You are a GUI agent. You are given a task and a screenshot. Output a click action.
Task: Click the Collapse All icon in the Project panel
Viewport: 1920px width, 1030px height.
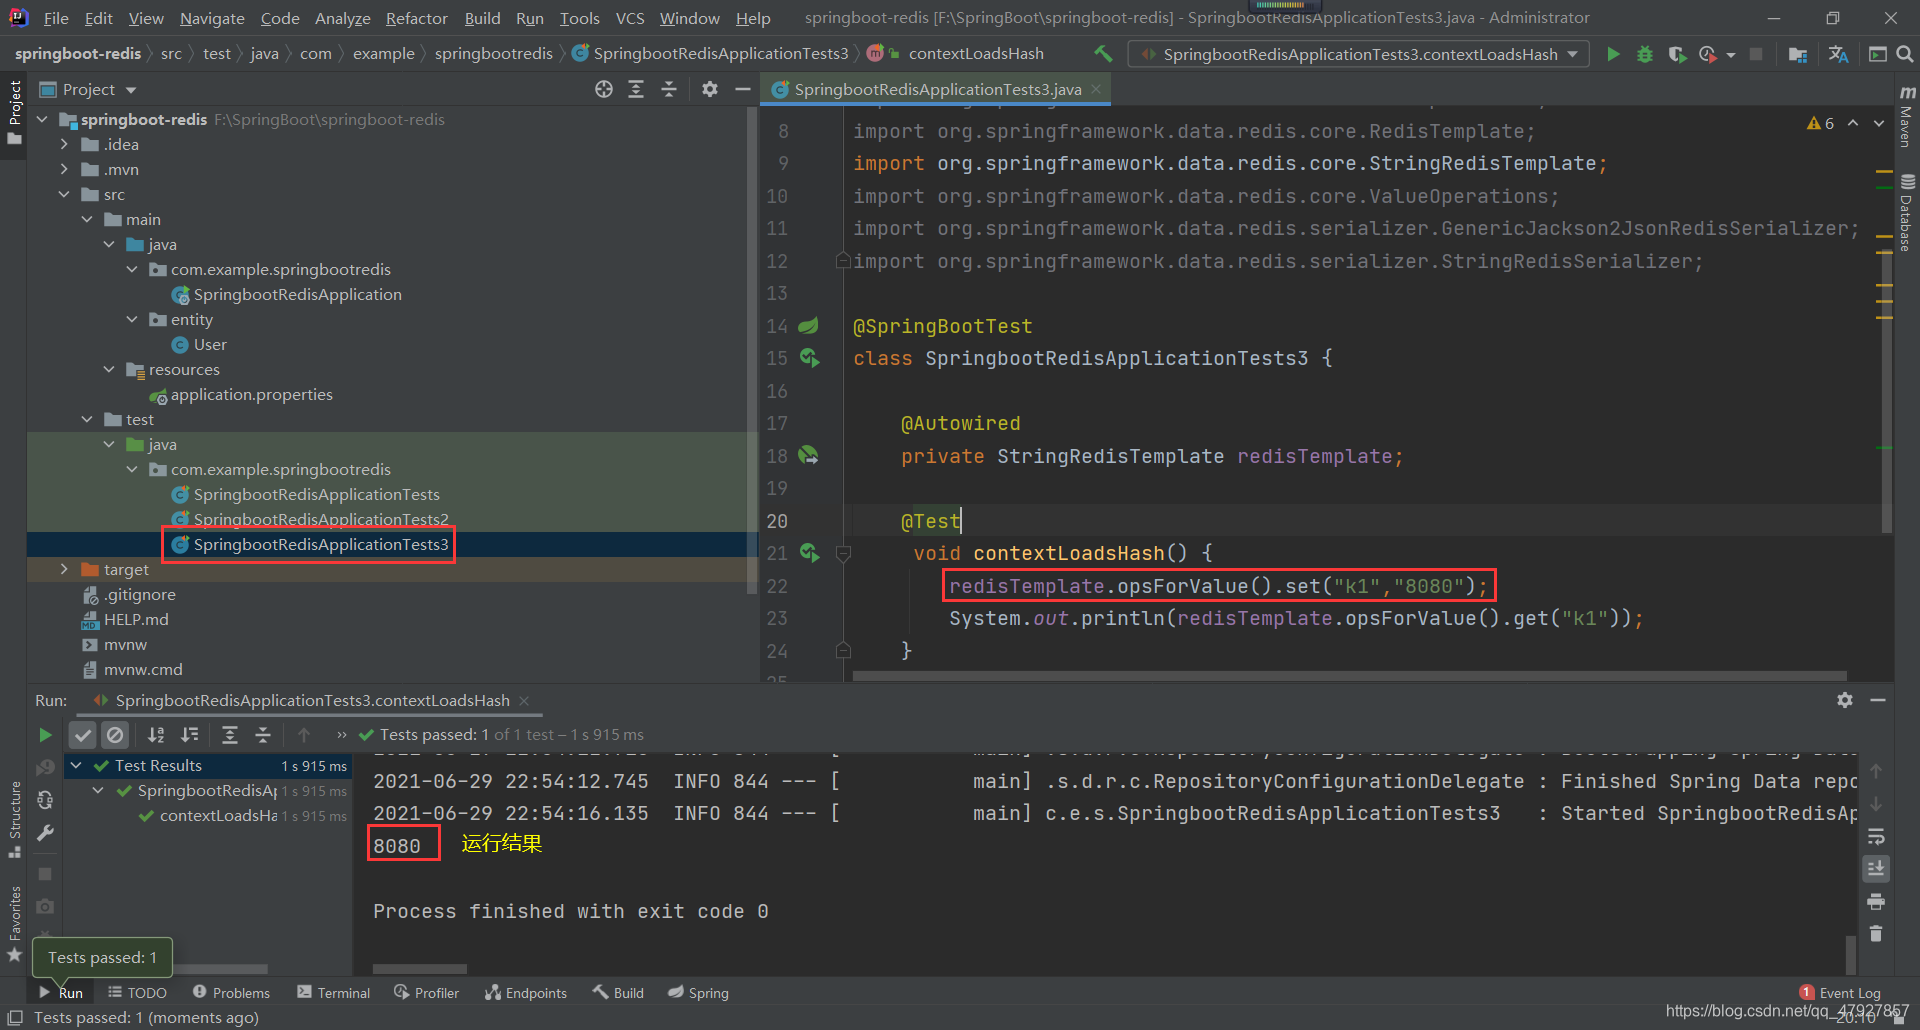coord(669,89)
